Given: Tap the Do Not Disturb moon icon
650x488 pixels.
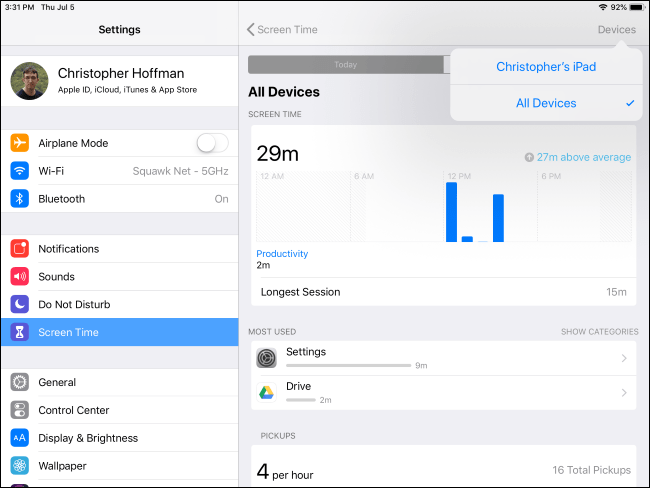Looking at the screenshot, I should coord(20,304).
